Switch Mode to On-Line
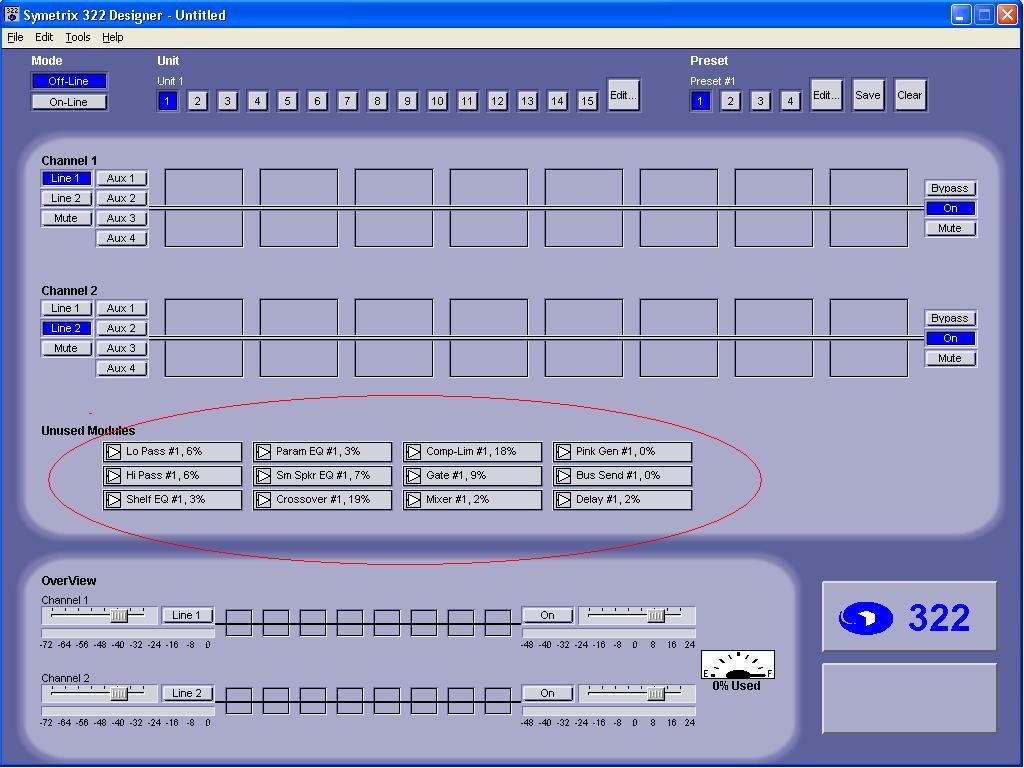This screenshot has width=1024, height=768. point(68,102)
